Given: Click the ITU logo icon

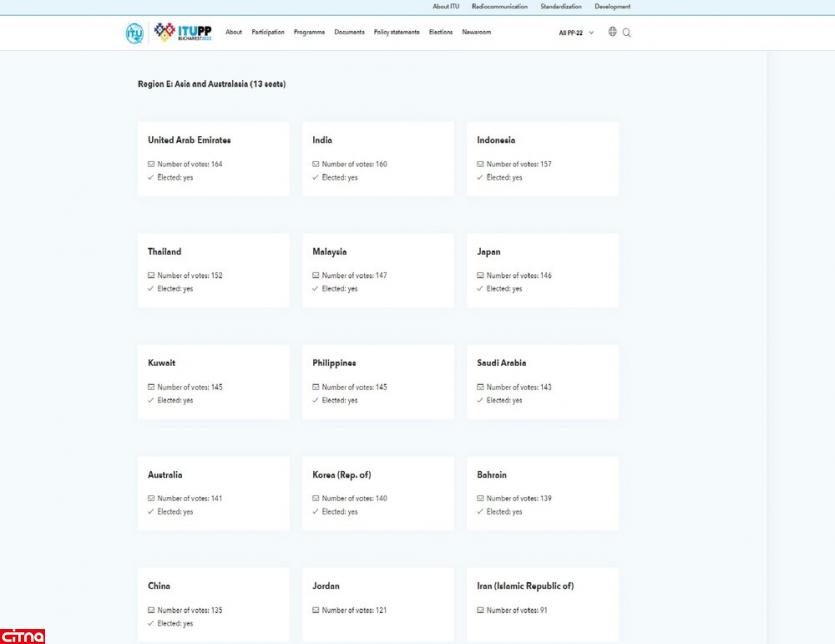Looking at the screenshot, I should click(x=134, y=32).
